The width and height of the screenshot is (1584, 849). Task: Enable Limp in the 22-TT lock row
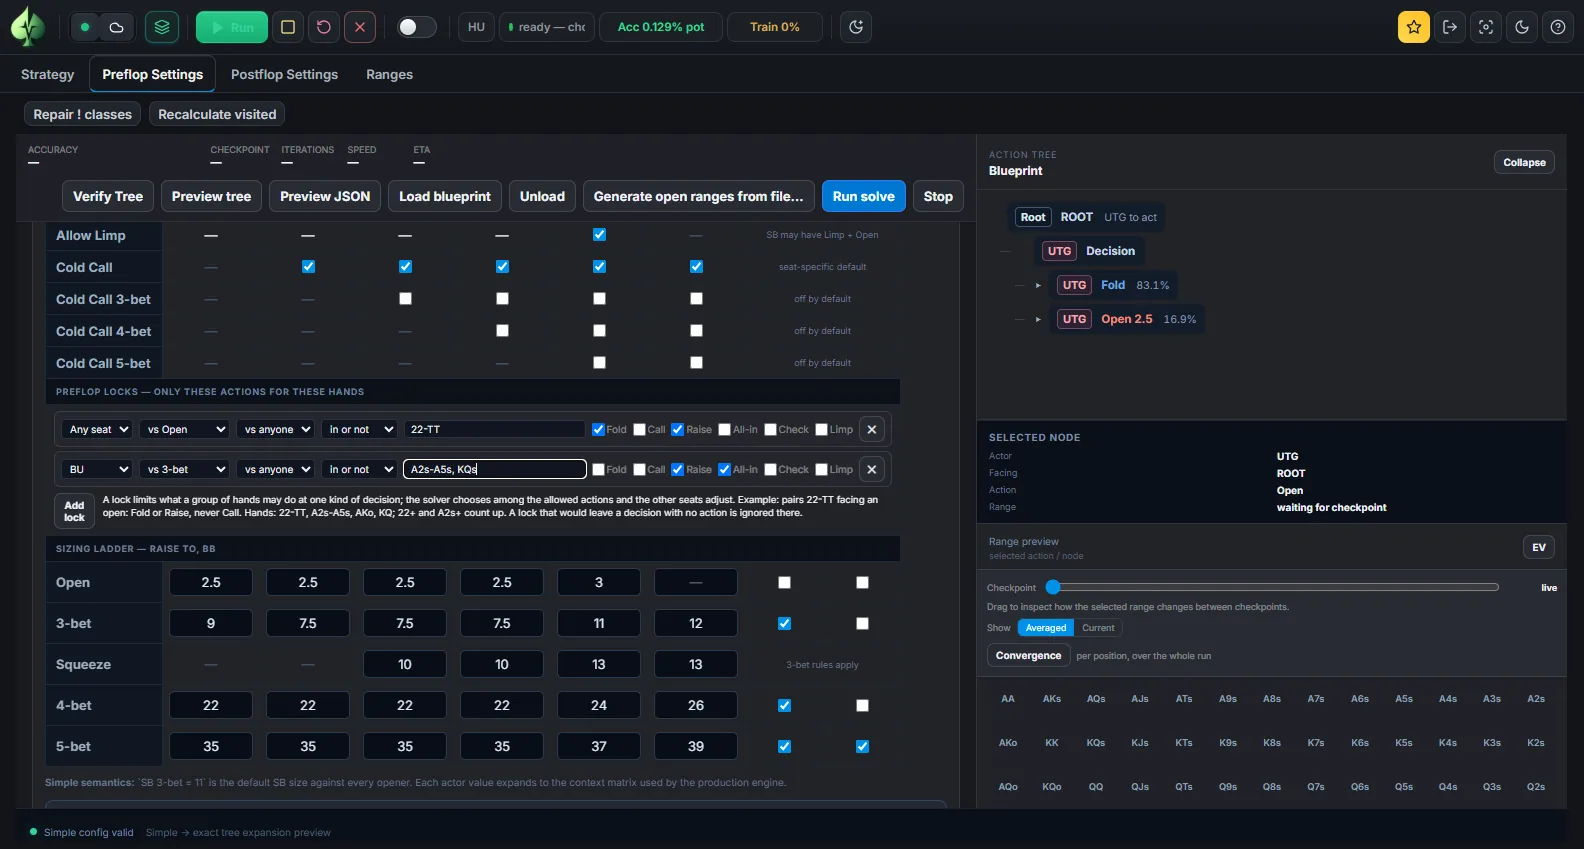[x=821, y=429]
